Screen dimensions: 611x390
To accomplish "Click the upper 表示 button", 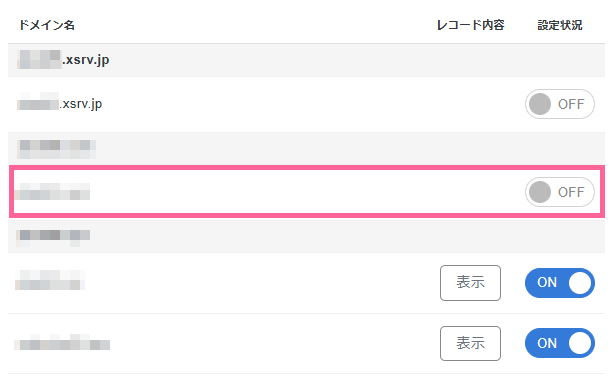I will (x=470, y=283).
